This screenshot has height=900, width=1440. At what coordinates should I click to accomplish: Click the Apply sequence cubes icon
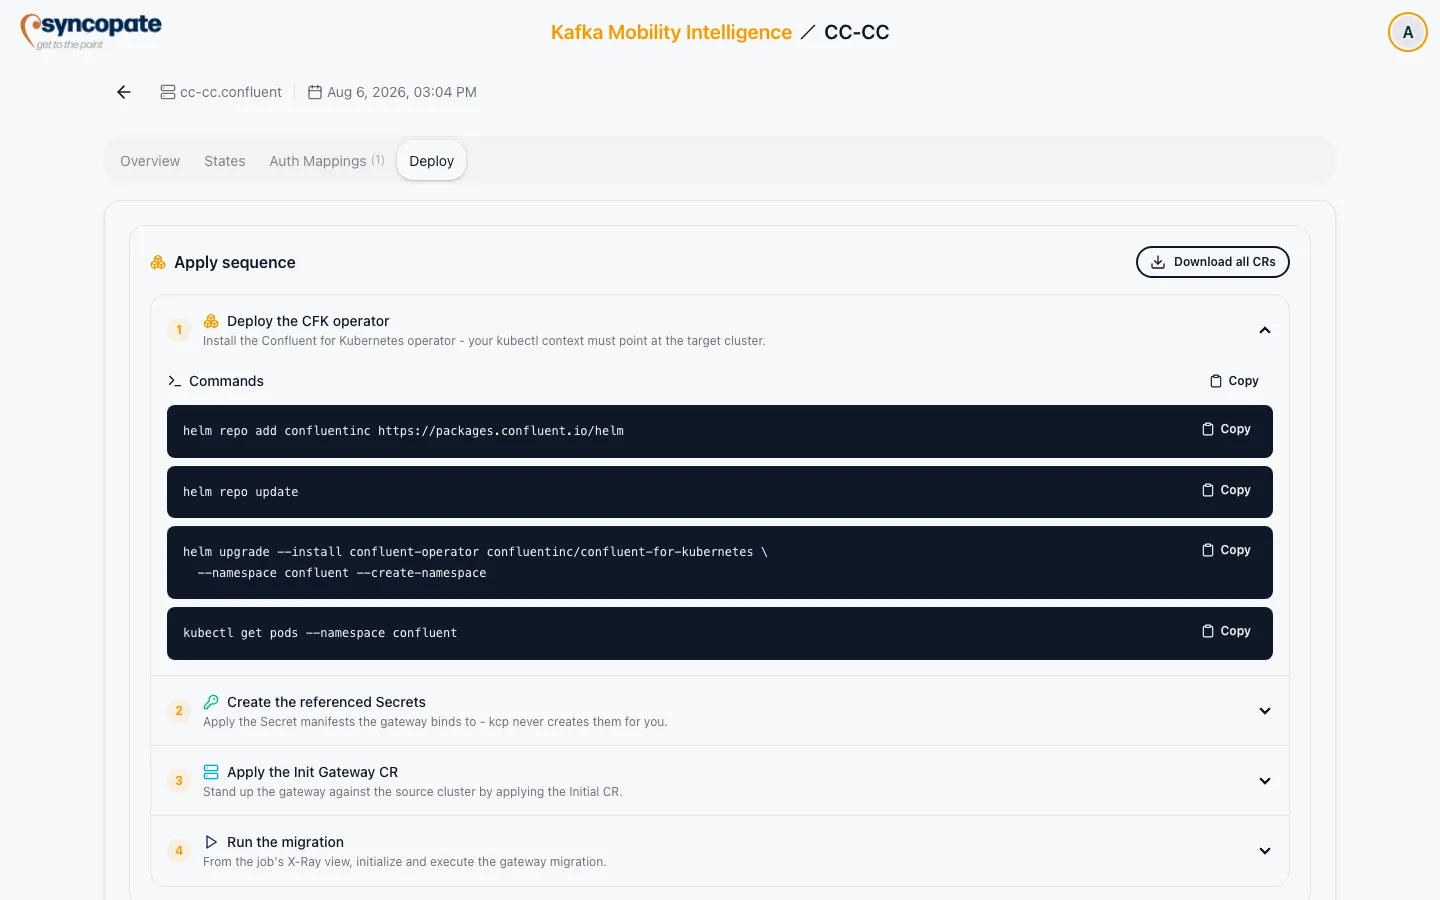pos(158,262)
